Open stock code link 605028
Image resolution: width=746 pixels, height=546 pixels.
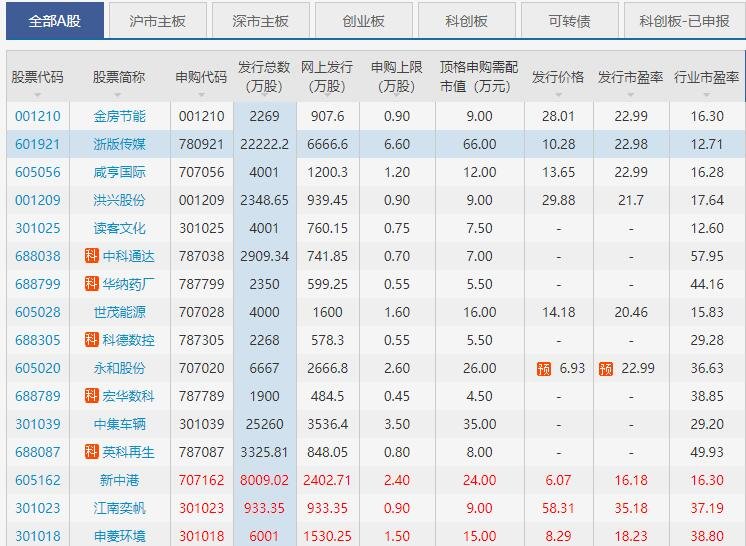38,312
